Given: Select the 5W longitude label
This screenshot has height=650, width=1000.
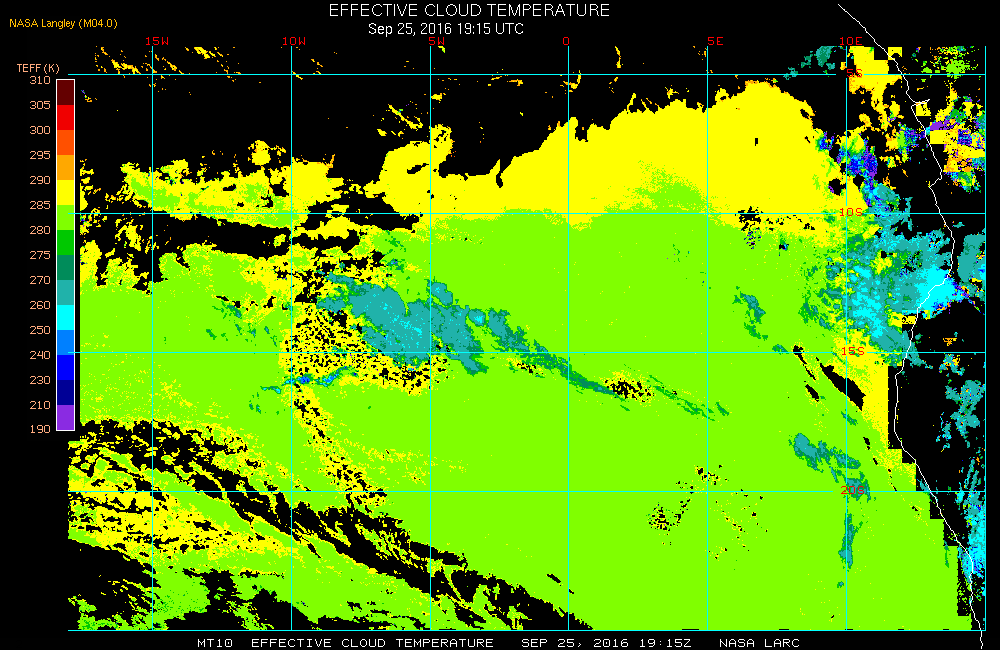Looking at the screenshot, I should [437, 41].
